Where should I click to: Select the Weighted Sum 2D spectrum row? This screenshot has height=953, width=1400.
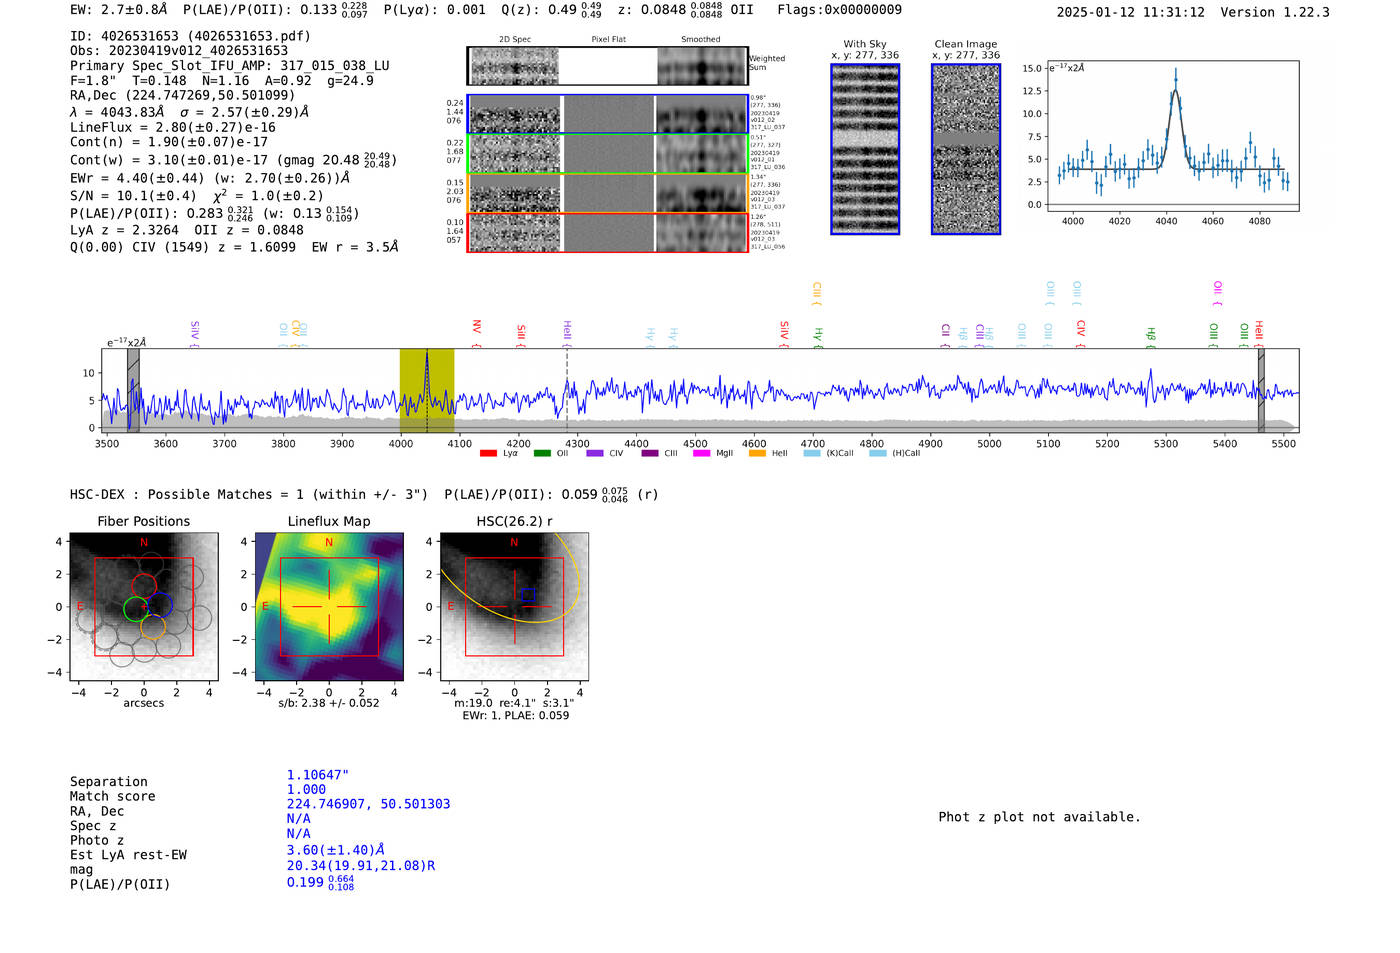point(607,66)
